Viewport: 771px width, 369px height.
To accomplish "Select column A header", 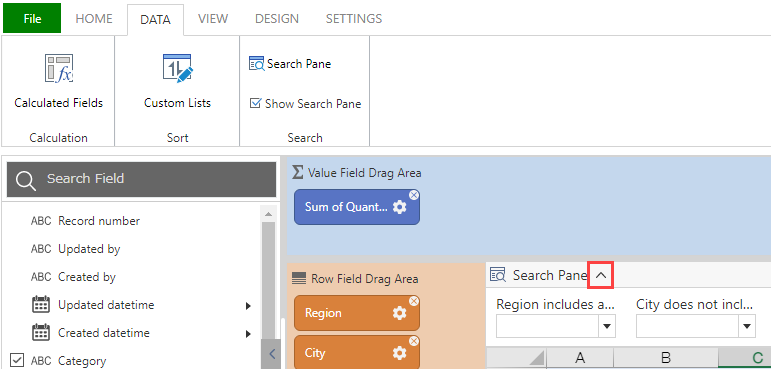I will coord(580,358).
